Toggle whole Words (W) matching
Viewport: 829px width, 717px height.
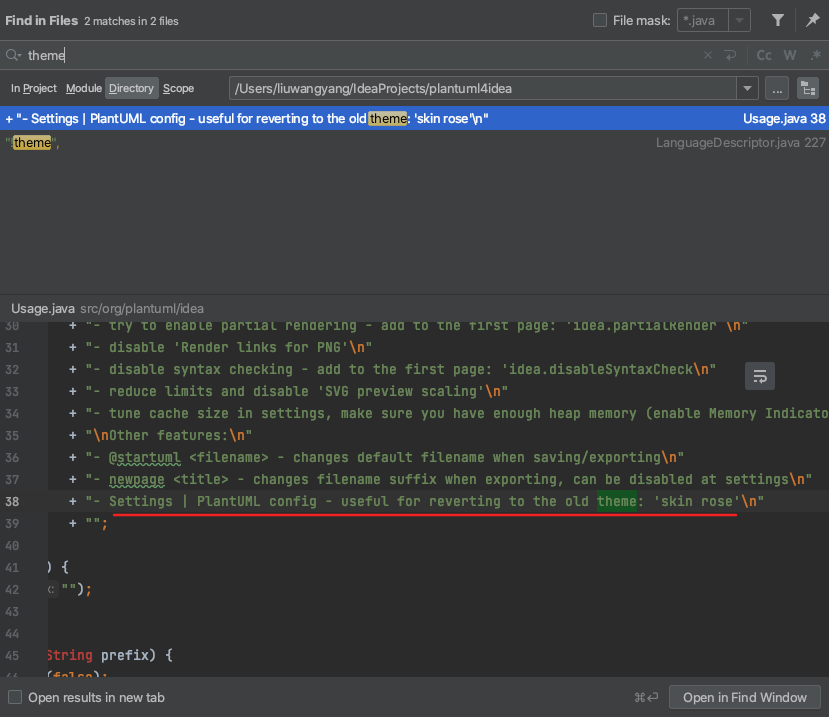pos(790,56)
